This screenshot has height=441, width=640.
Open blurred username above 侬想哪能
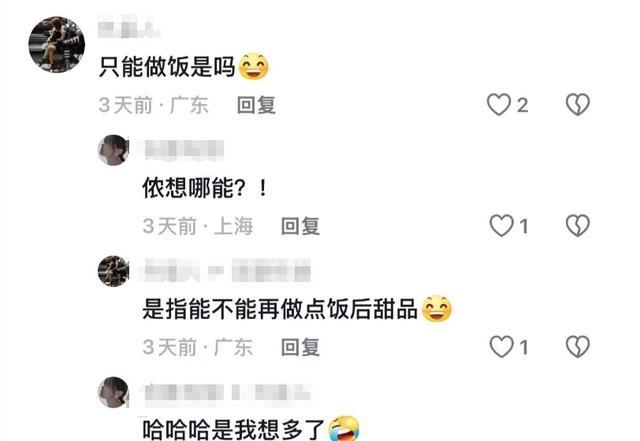coord(184,149)
